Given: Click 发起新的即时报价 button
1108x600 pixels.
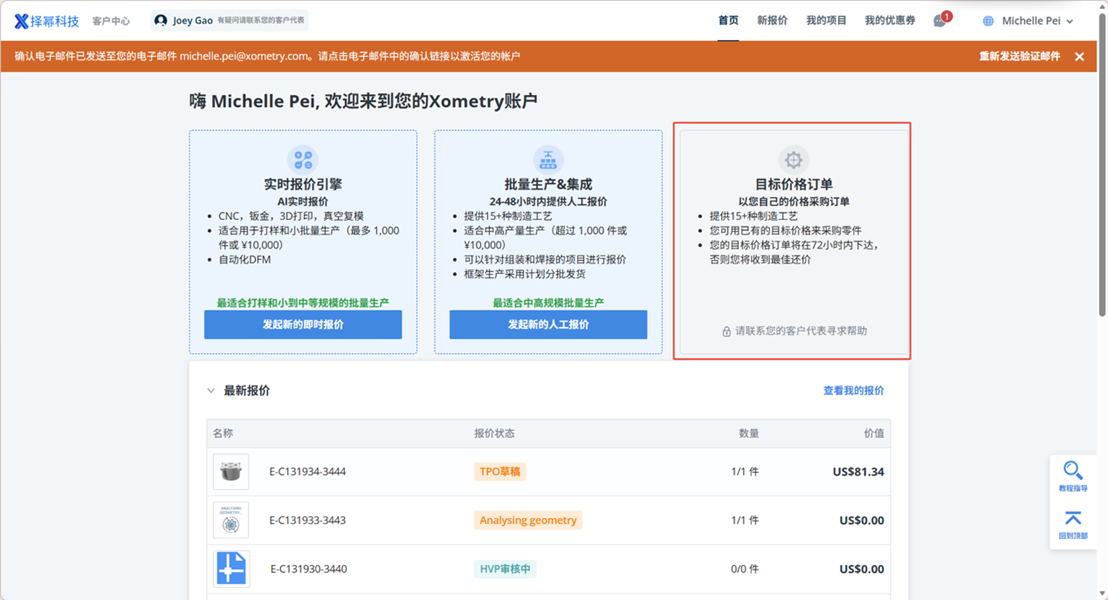Looking at the screenshot, I should point(303,325).
